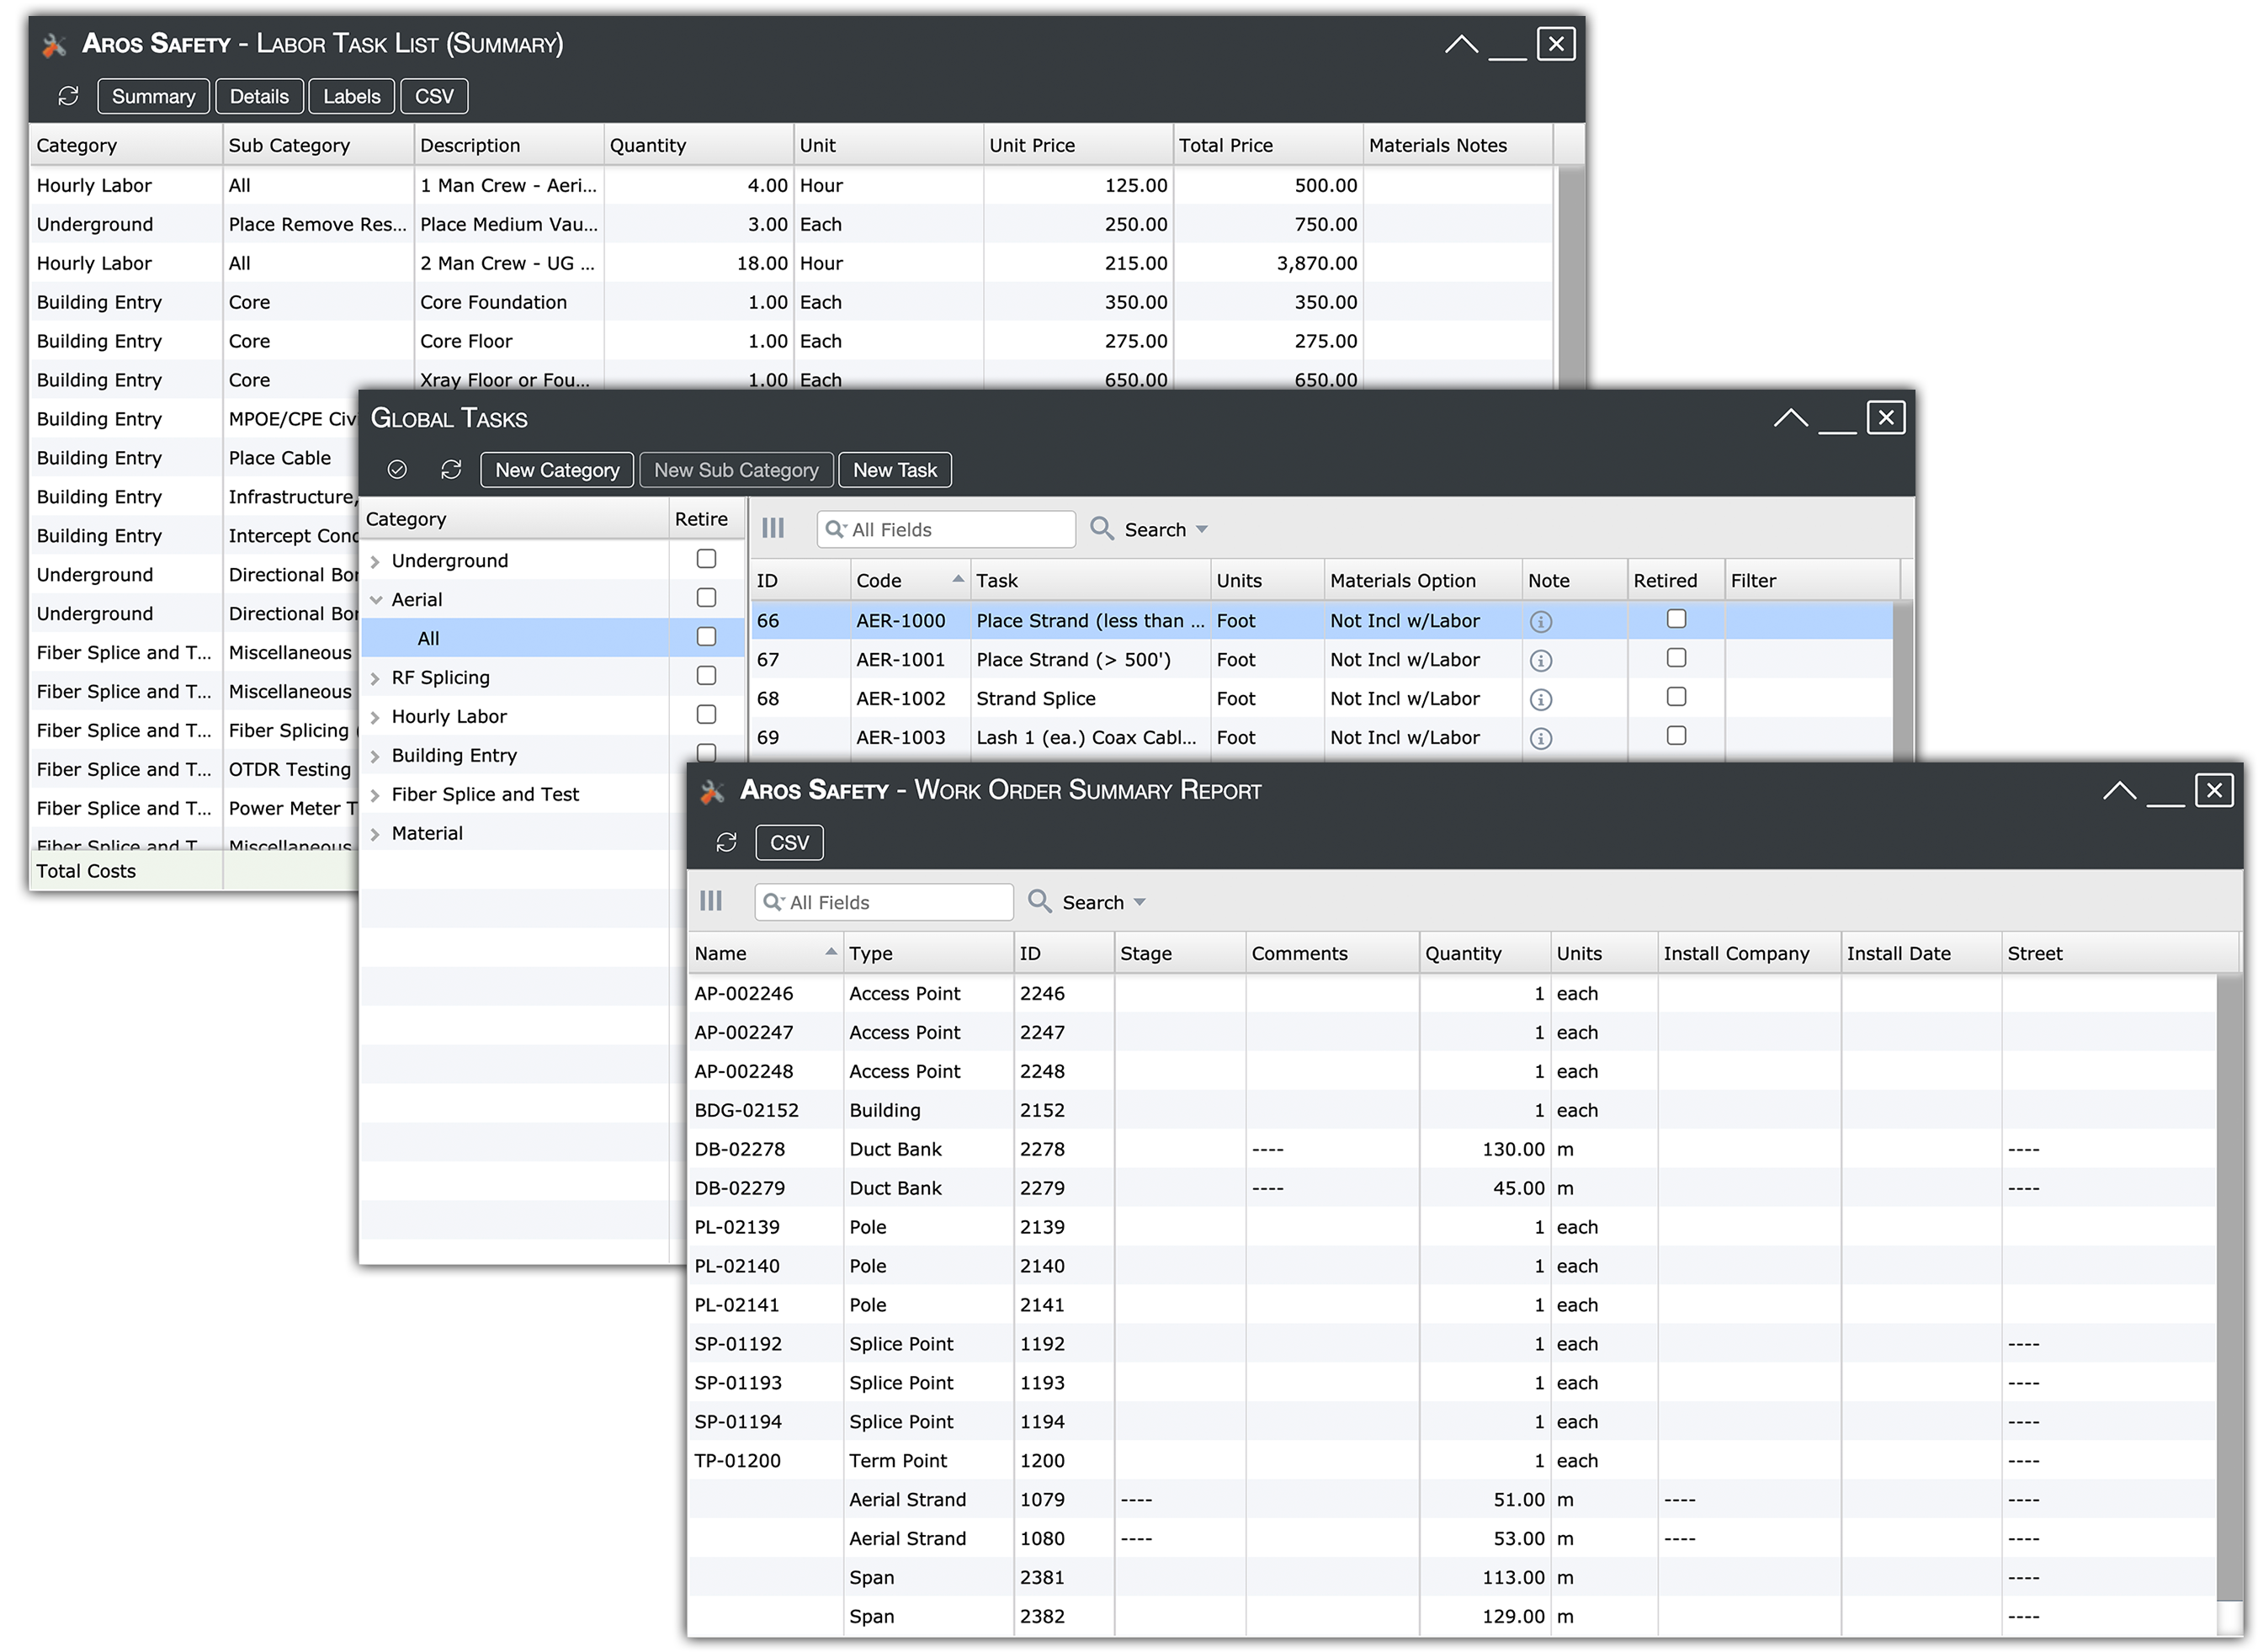Toggle Retire checkbox for Underground category

click(x=706, y=559)
